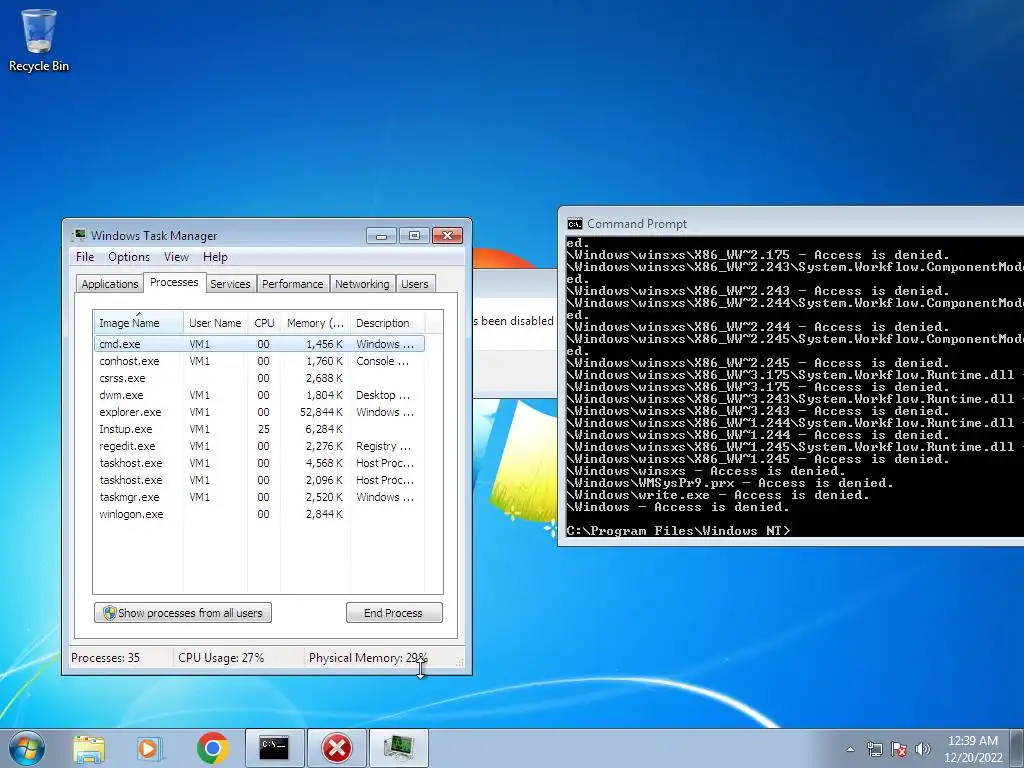Viewport: 1024px width, 768px height.
Task: Open the Recycle Bin desktop icon
Action: click(39, 40)
